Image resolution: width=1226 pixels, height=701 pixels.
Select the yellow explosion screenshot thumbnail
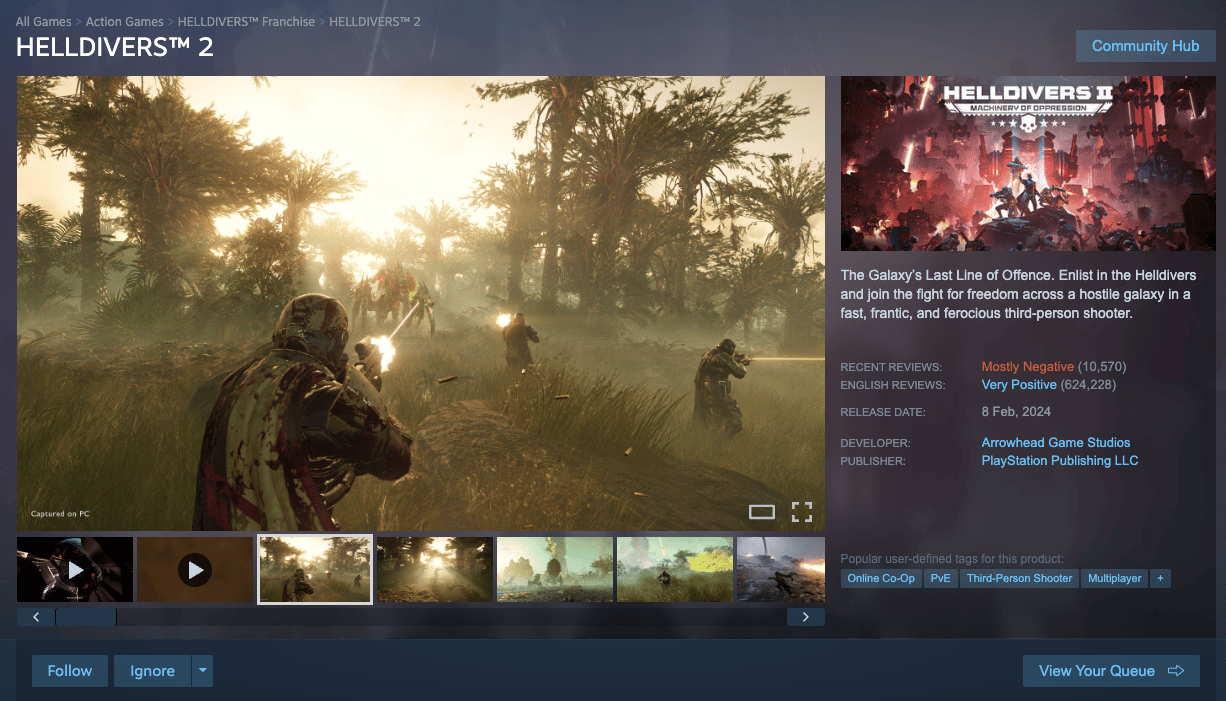point(675,570)
